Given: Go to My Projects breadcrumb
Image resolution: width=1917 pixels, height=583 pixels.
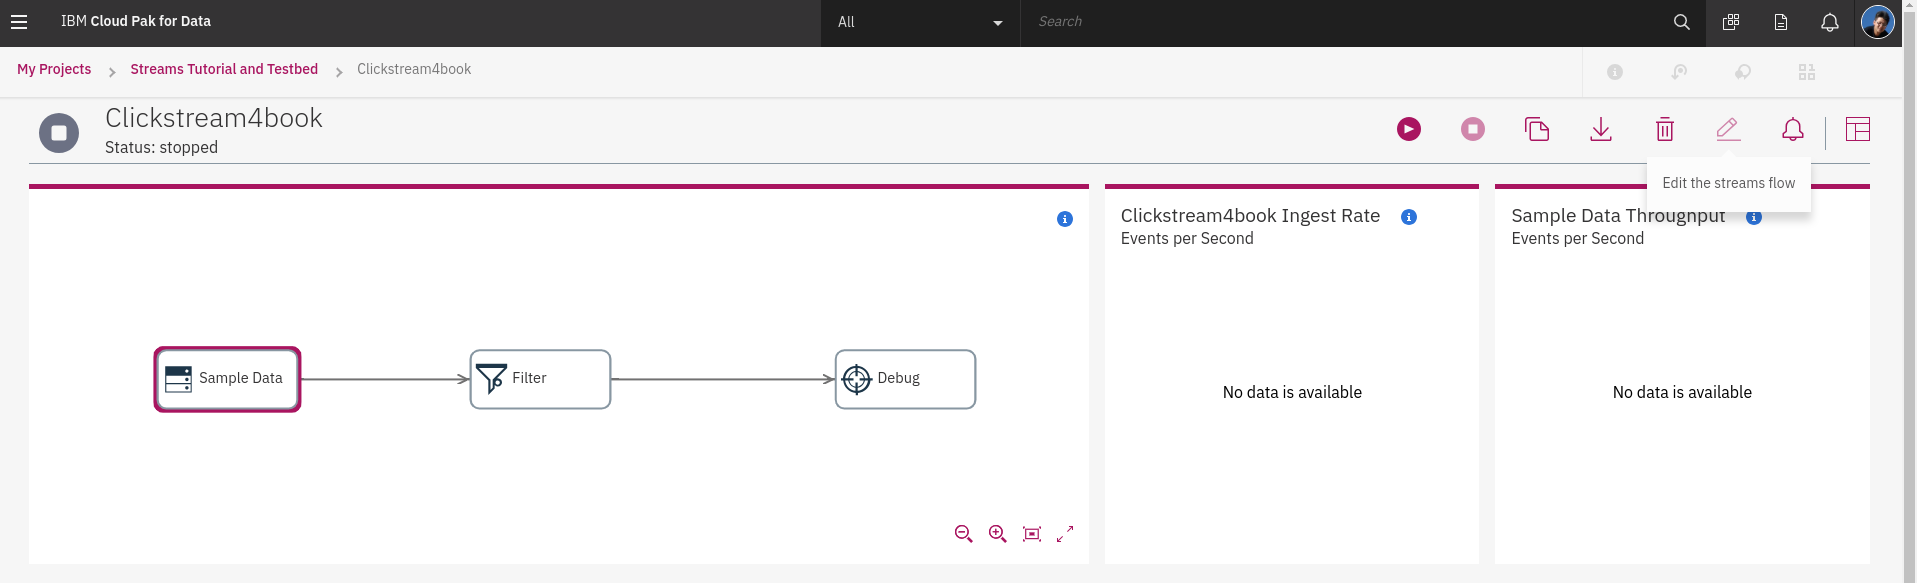Looking at the screenshot, I should click(x=54, y=69).
